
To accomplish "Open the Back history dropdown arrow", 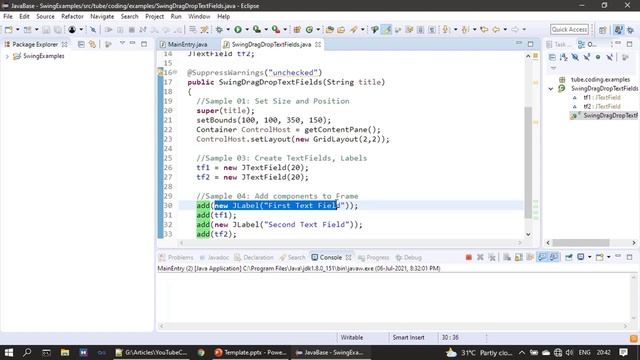I will (x=505, y=29).
